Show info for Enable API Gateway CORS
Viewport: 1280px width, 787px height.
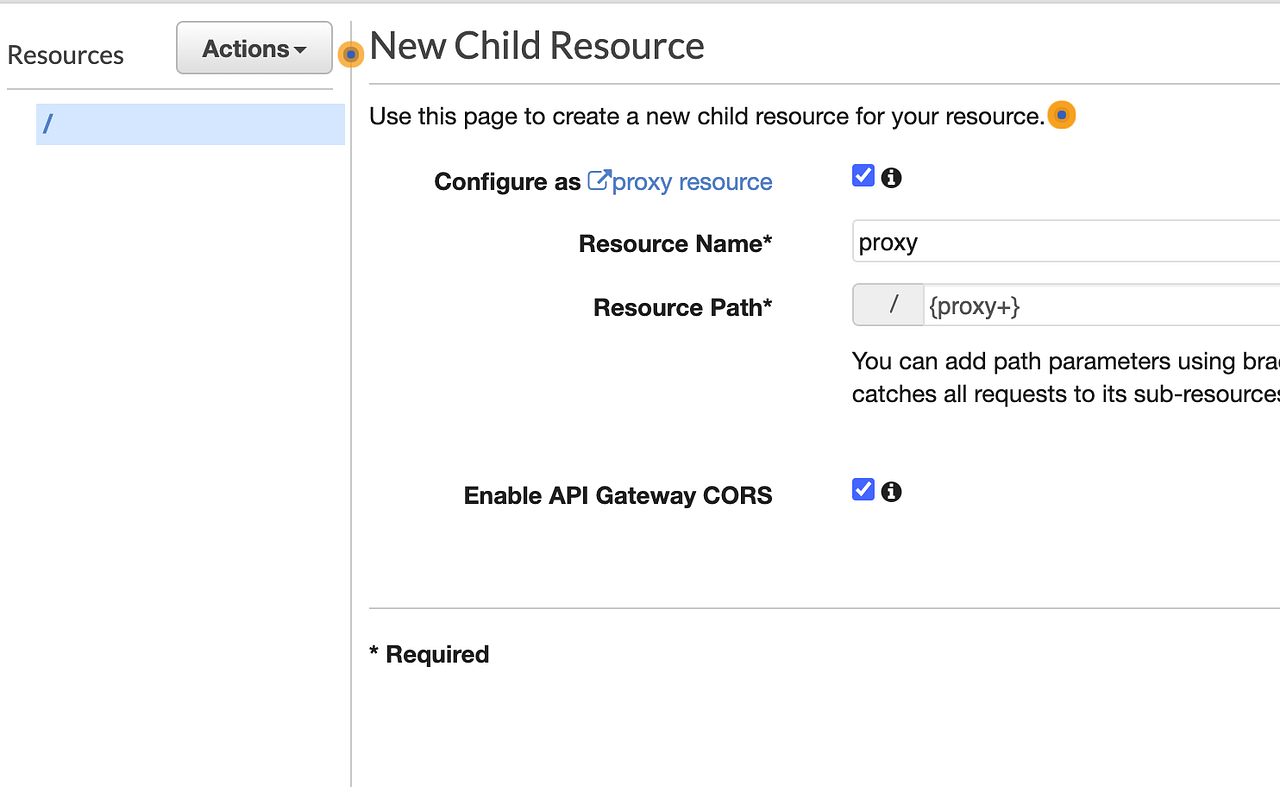891,492
